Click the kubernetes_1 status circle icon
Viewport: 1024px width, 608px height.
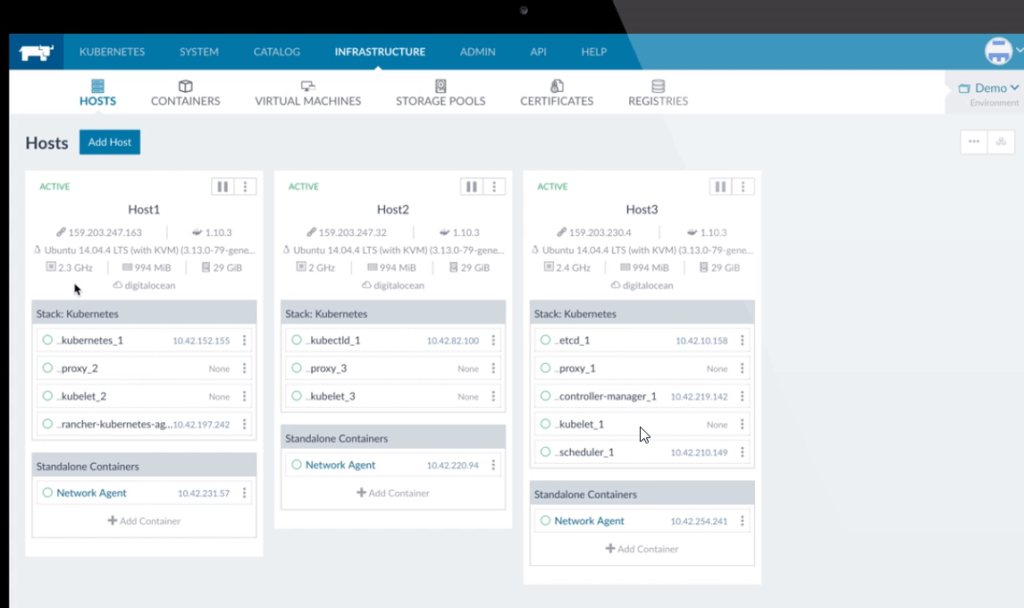coord(47,340)
